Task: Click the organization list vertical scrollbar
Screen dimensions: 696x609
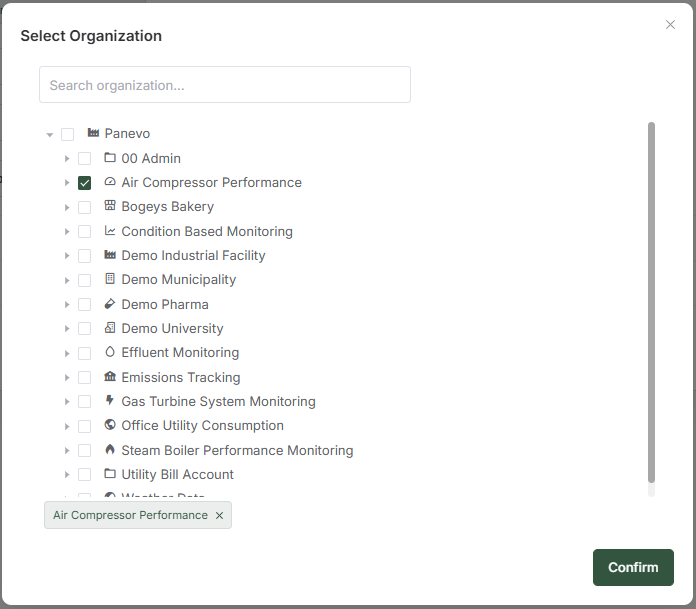Action: tap(651, 302)
